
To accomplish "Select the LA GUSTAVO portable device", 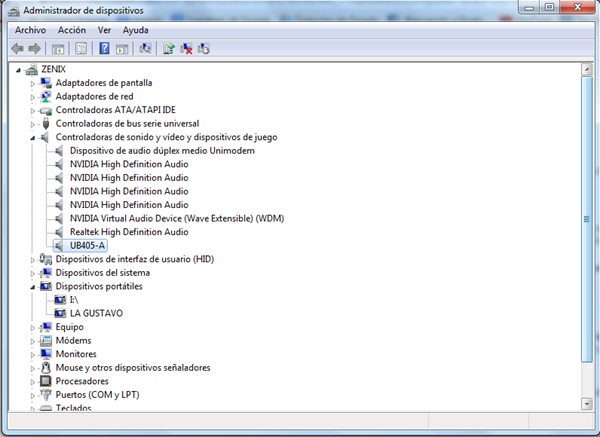I will coord(96,313).
